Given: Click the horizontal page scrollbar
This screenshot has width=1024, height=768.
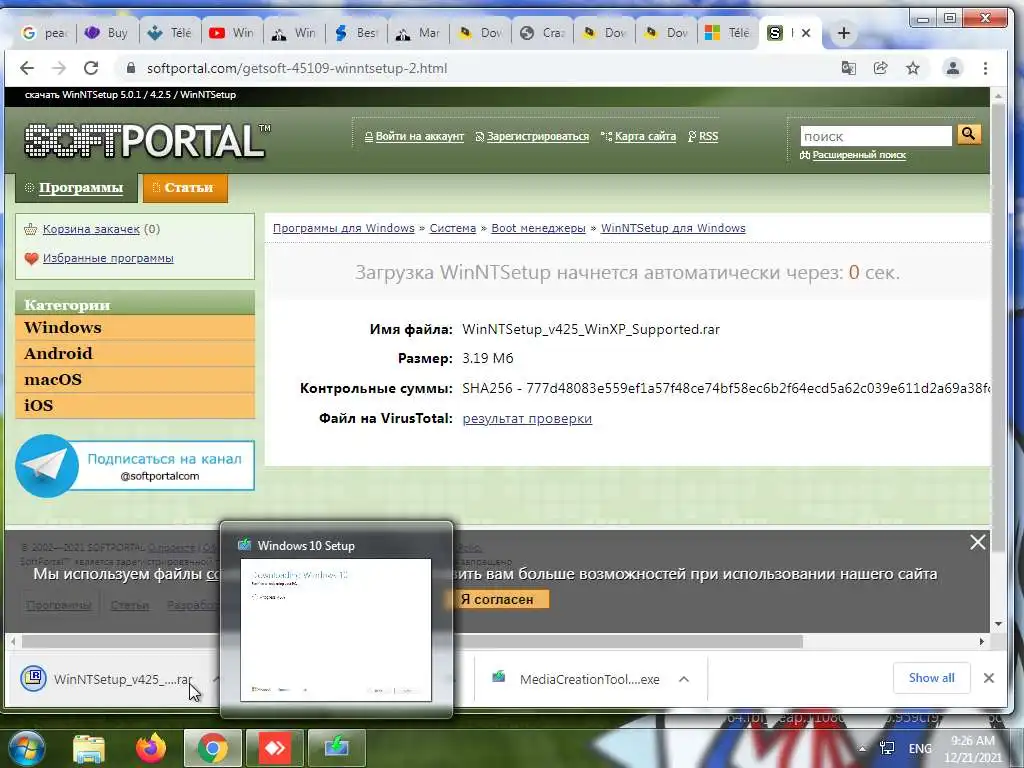Looking at the screenshot, I should tap(413, 642).
